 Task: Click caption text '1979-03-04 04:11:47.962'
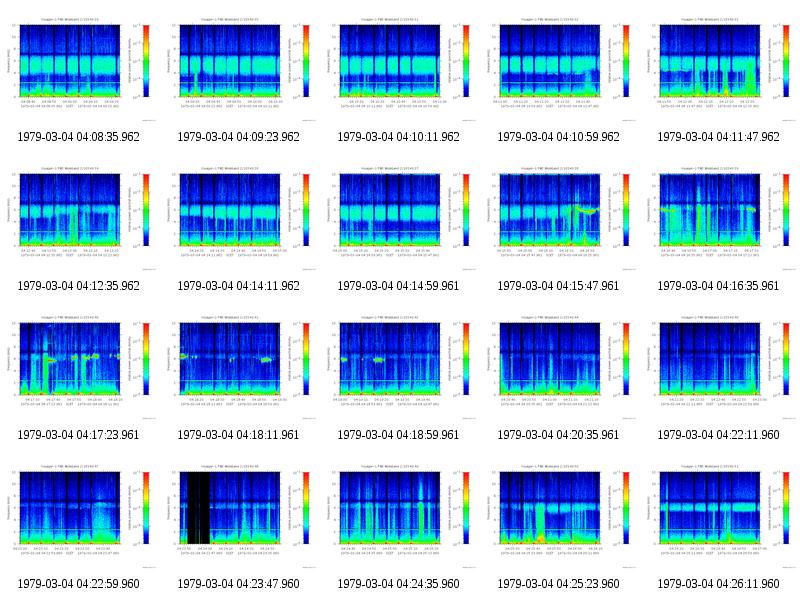point(718,137)
